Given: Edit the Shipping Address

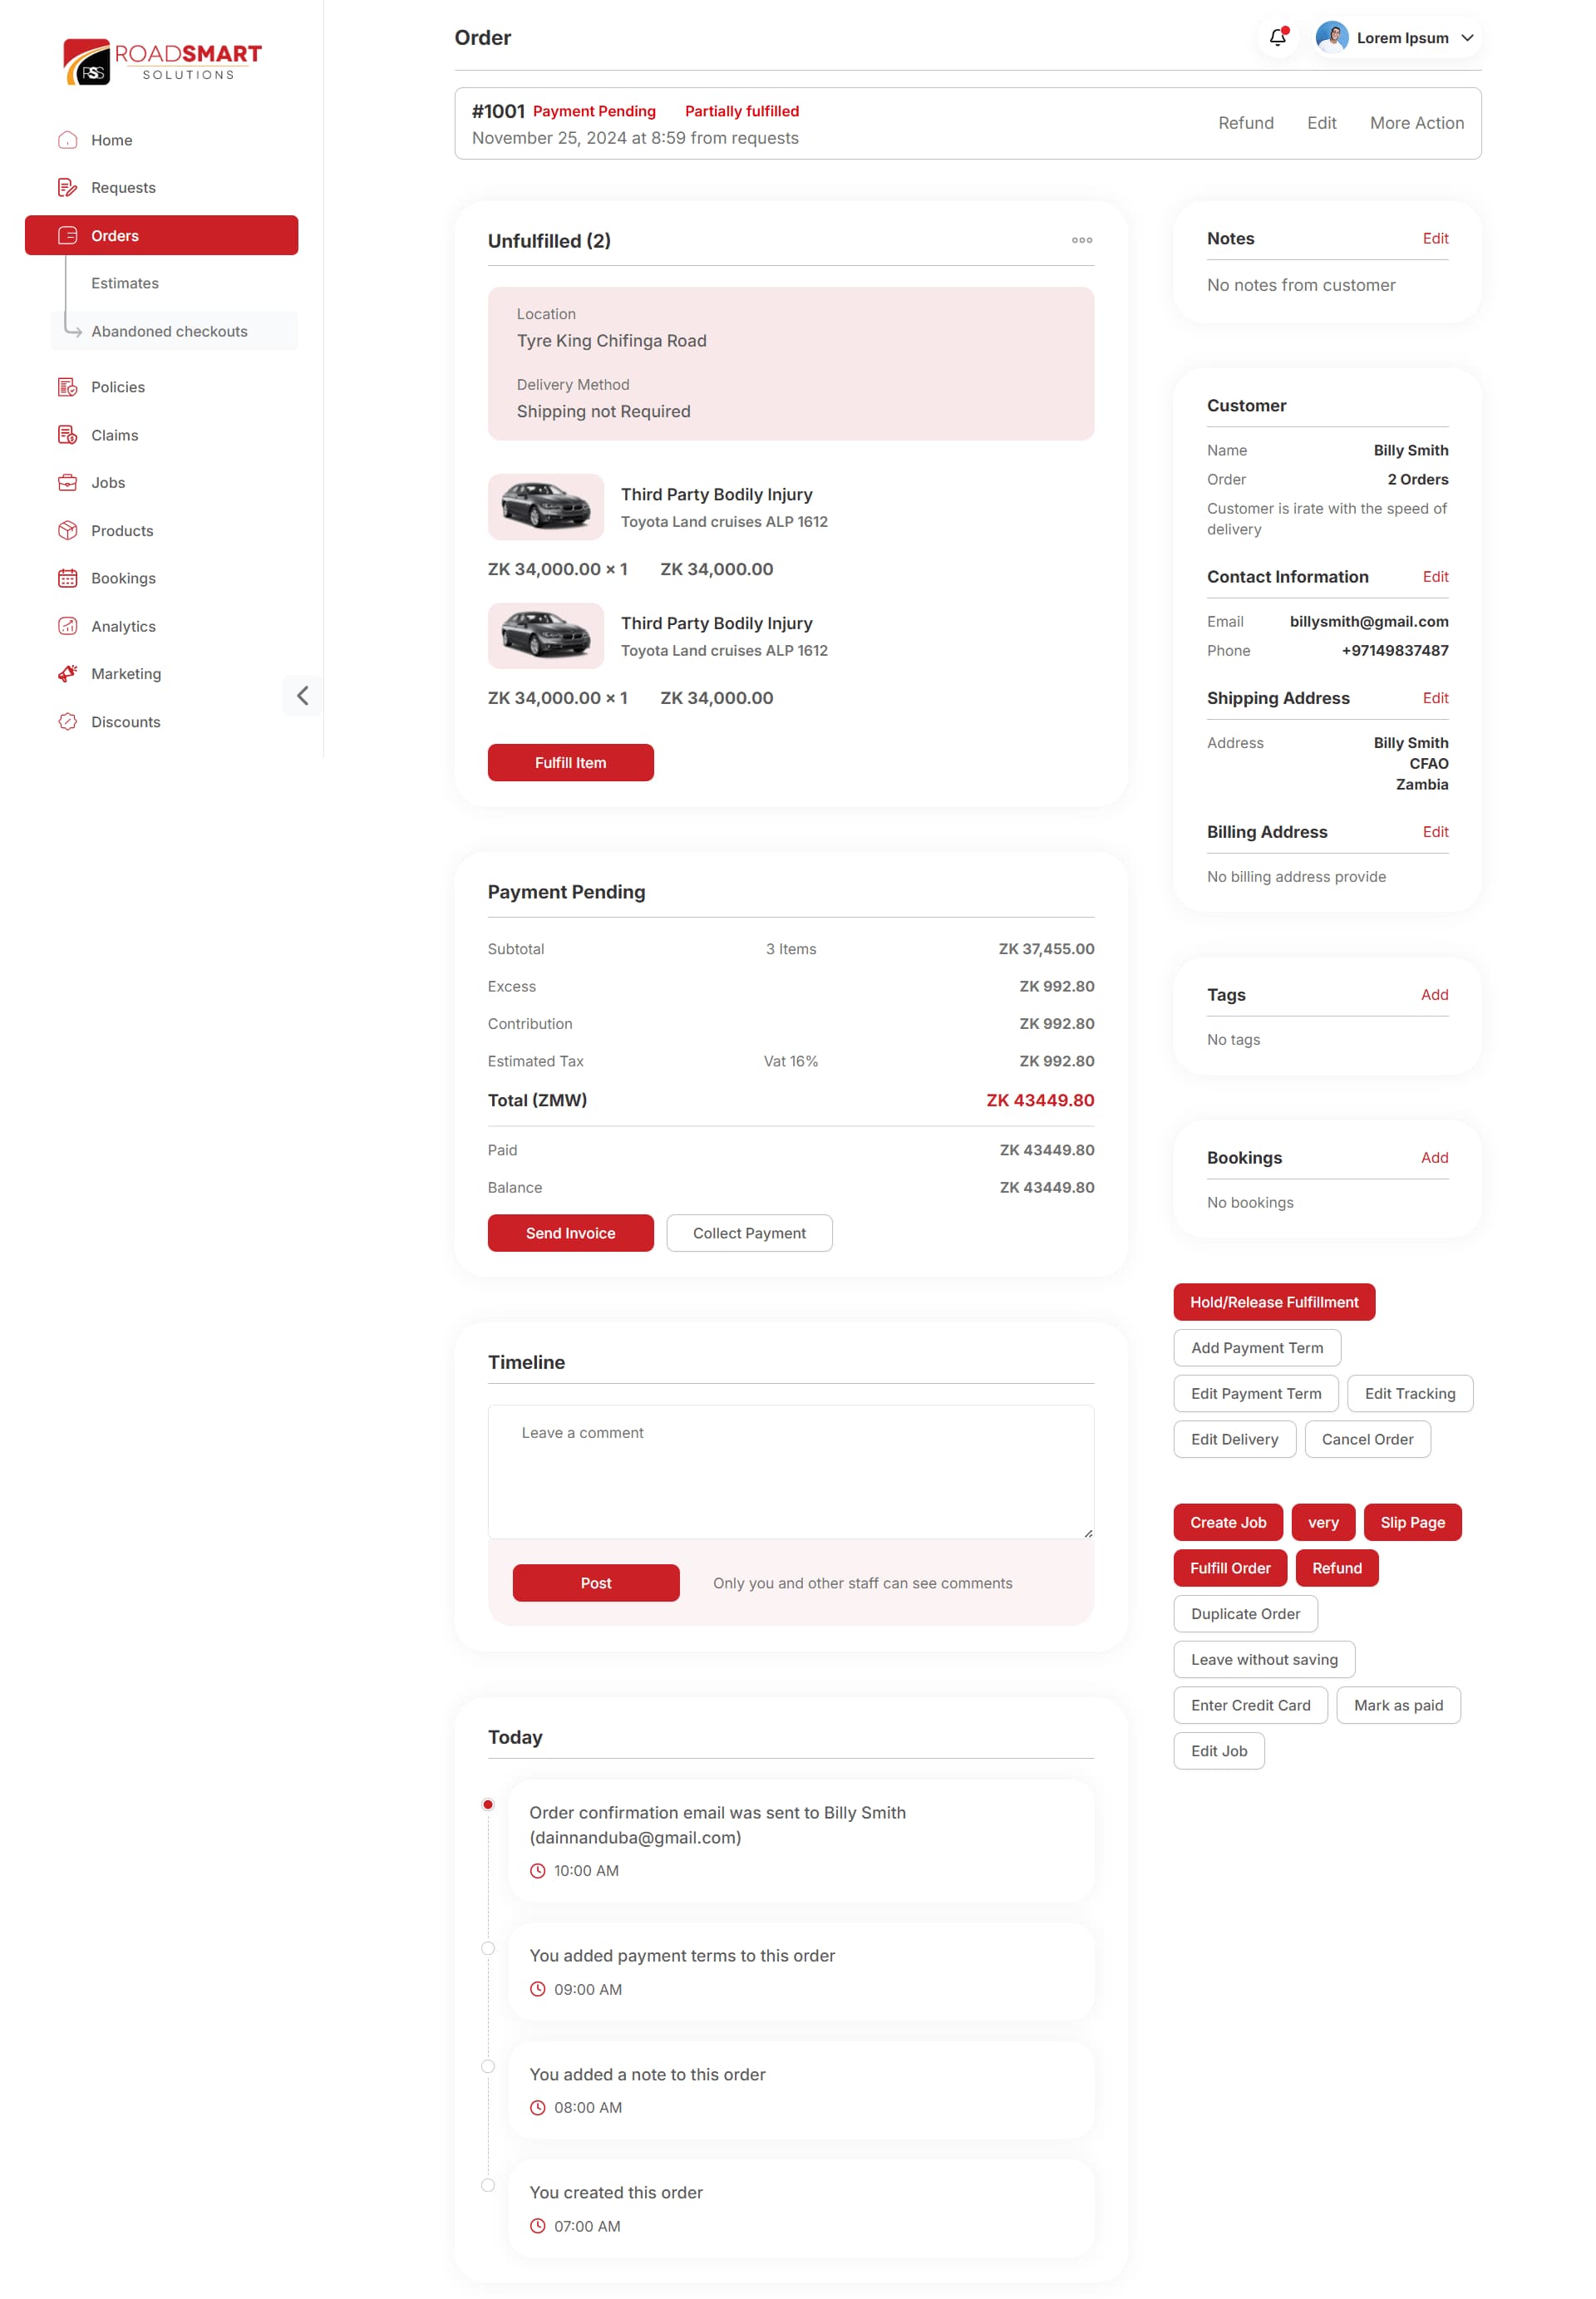Looking at the screenshot, I should point(1436,698).
